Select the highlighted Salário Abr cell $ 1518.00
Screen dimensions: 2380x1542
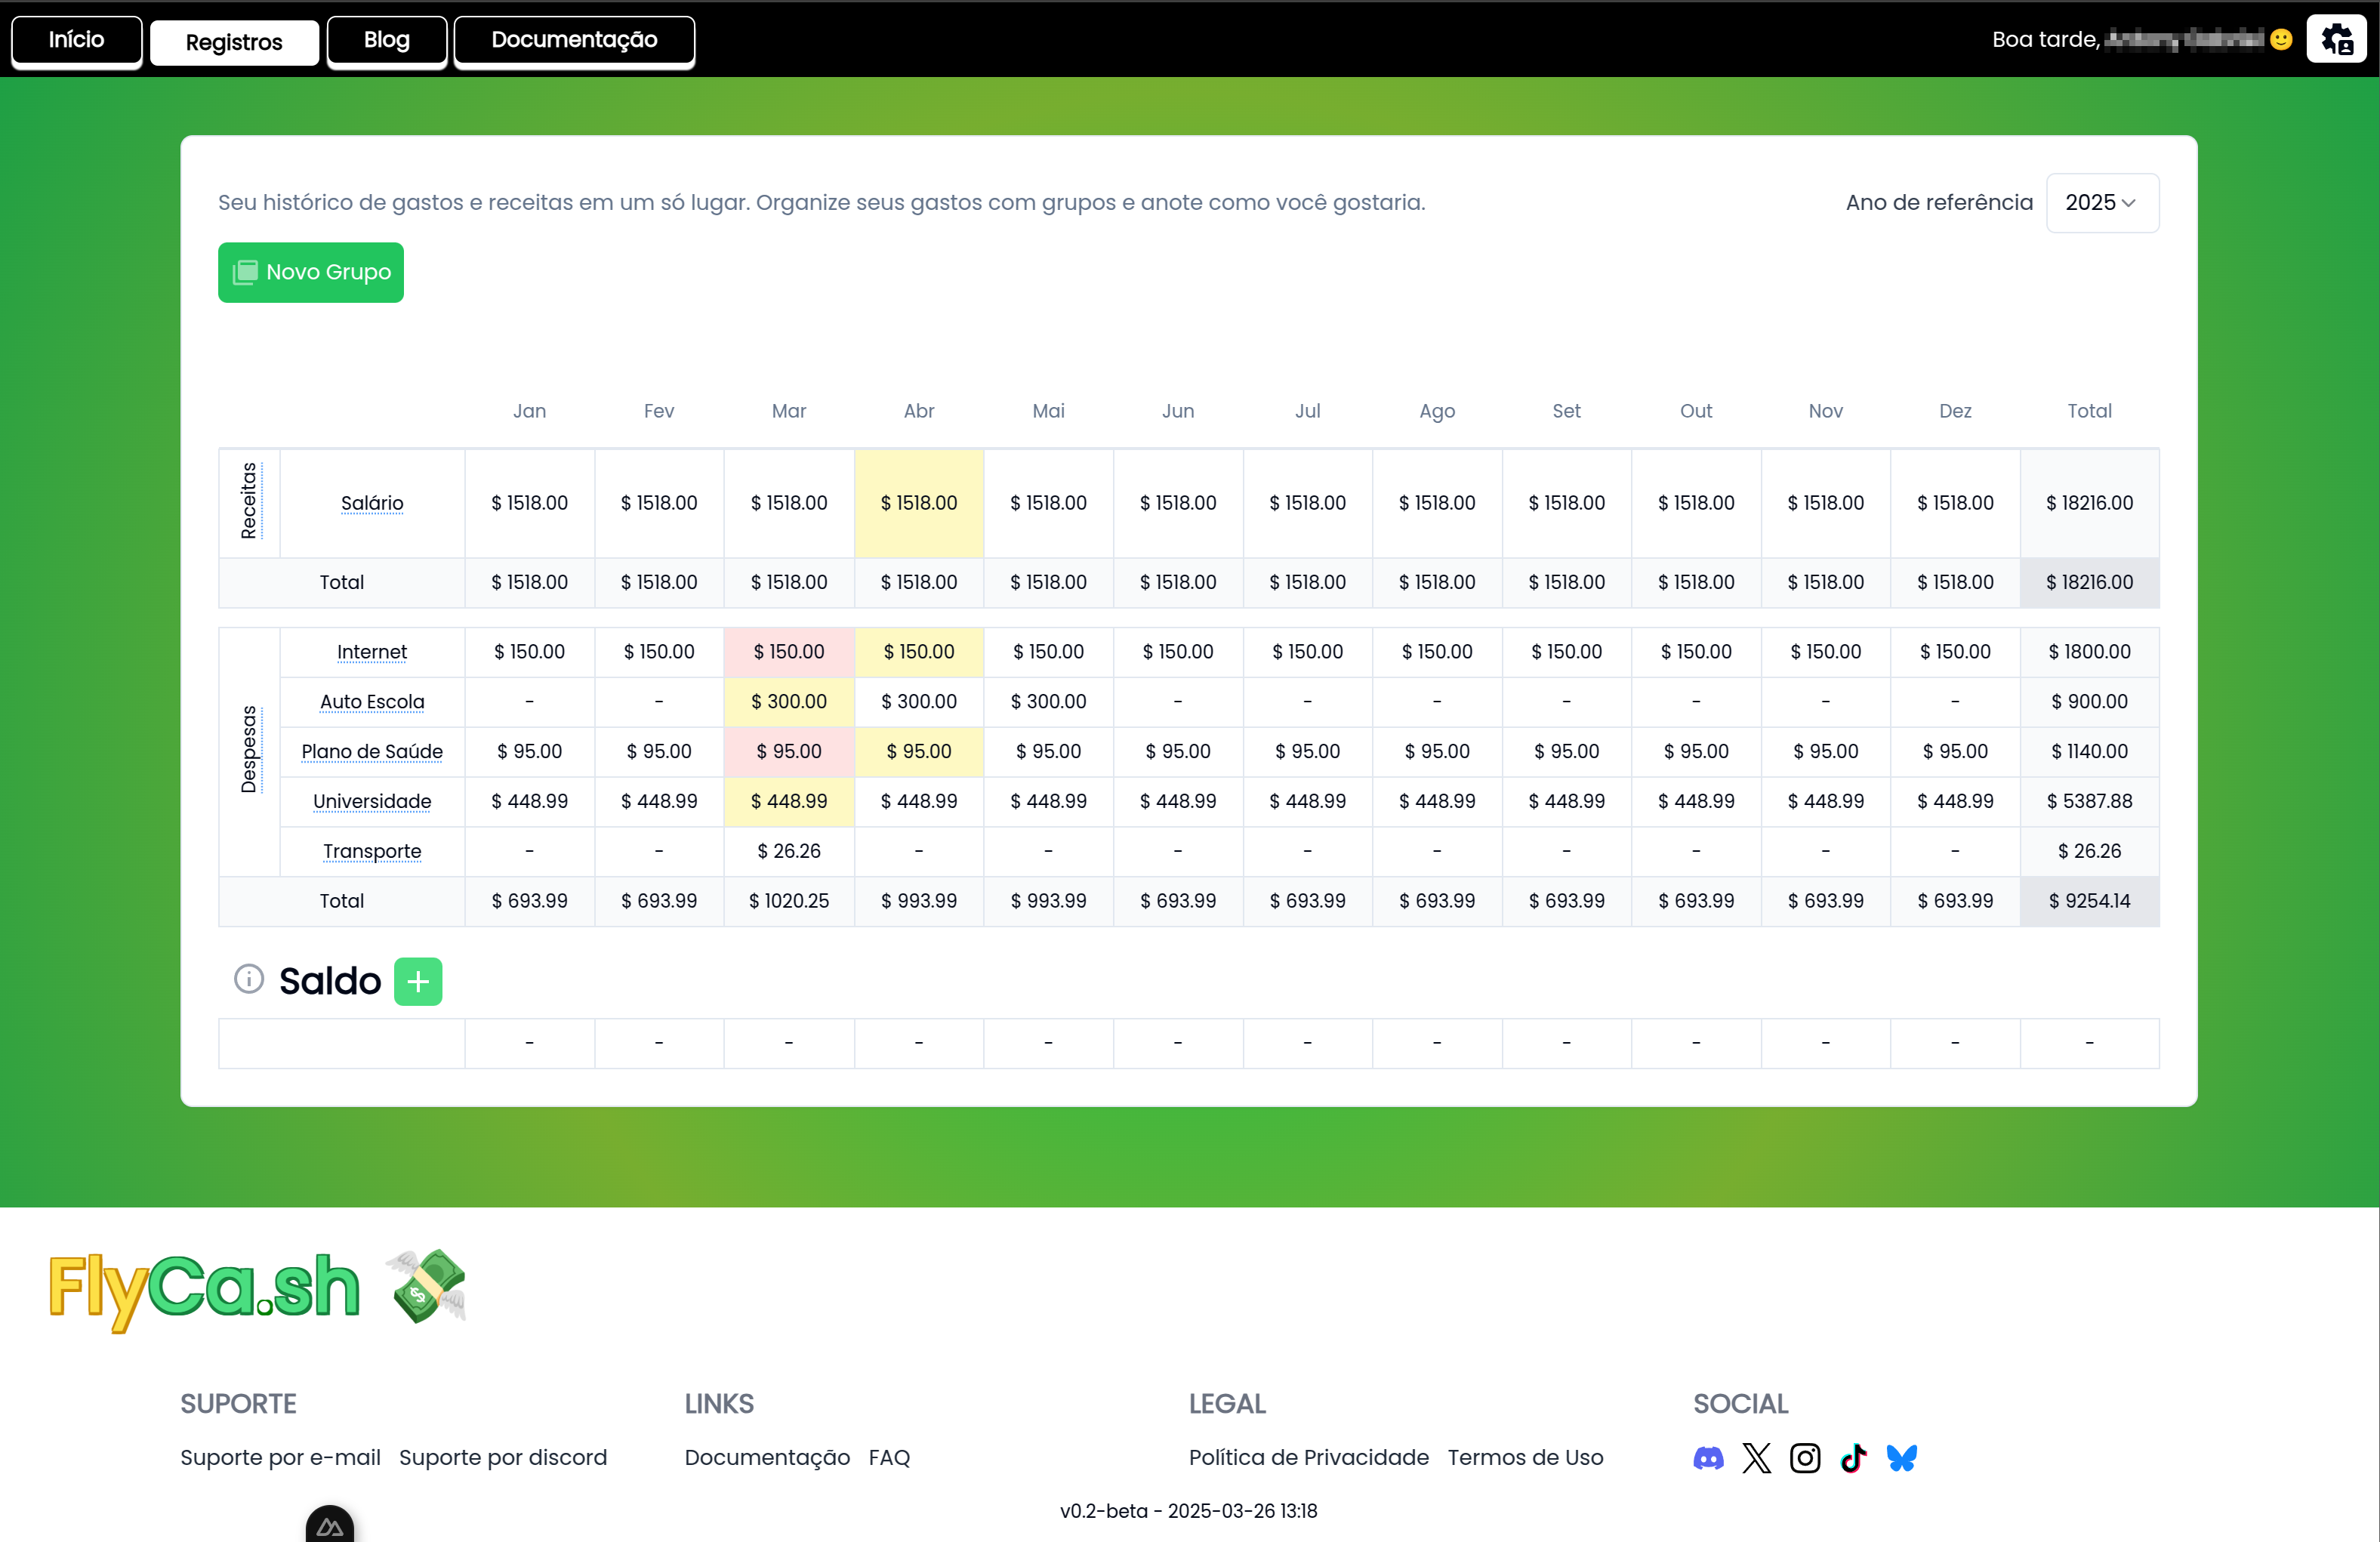pyautogui.click(x=919, y=503)
